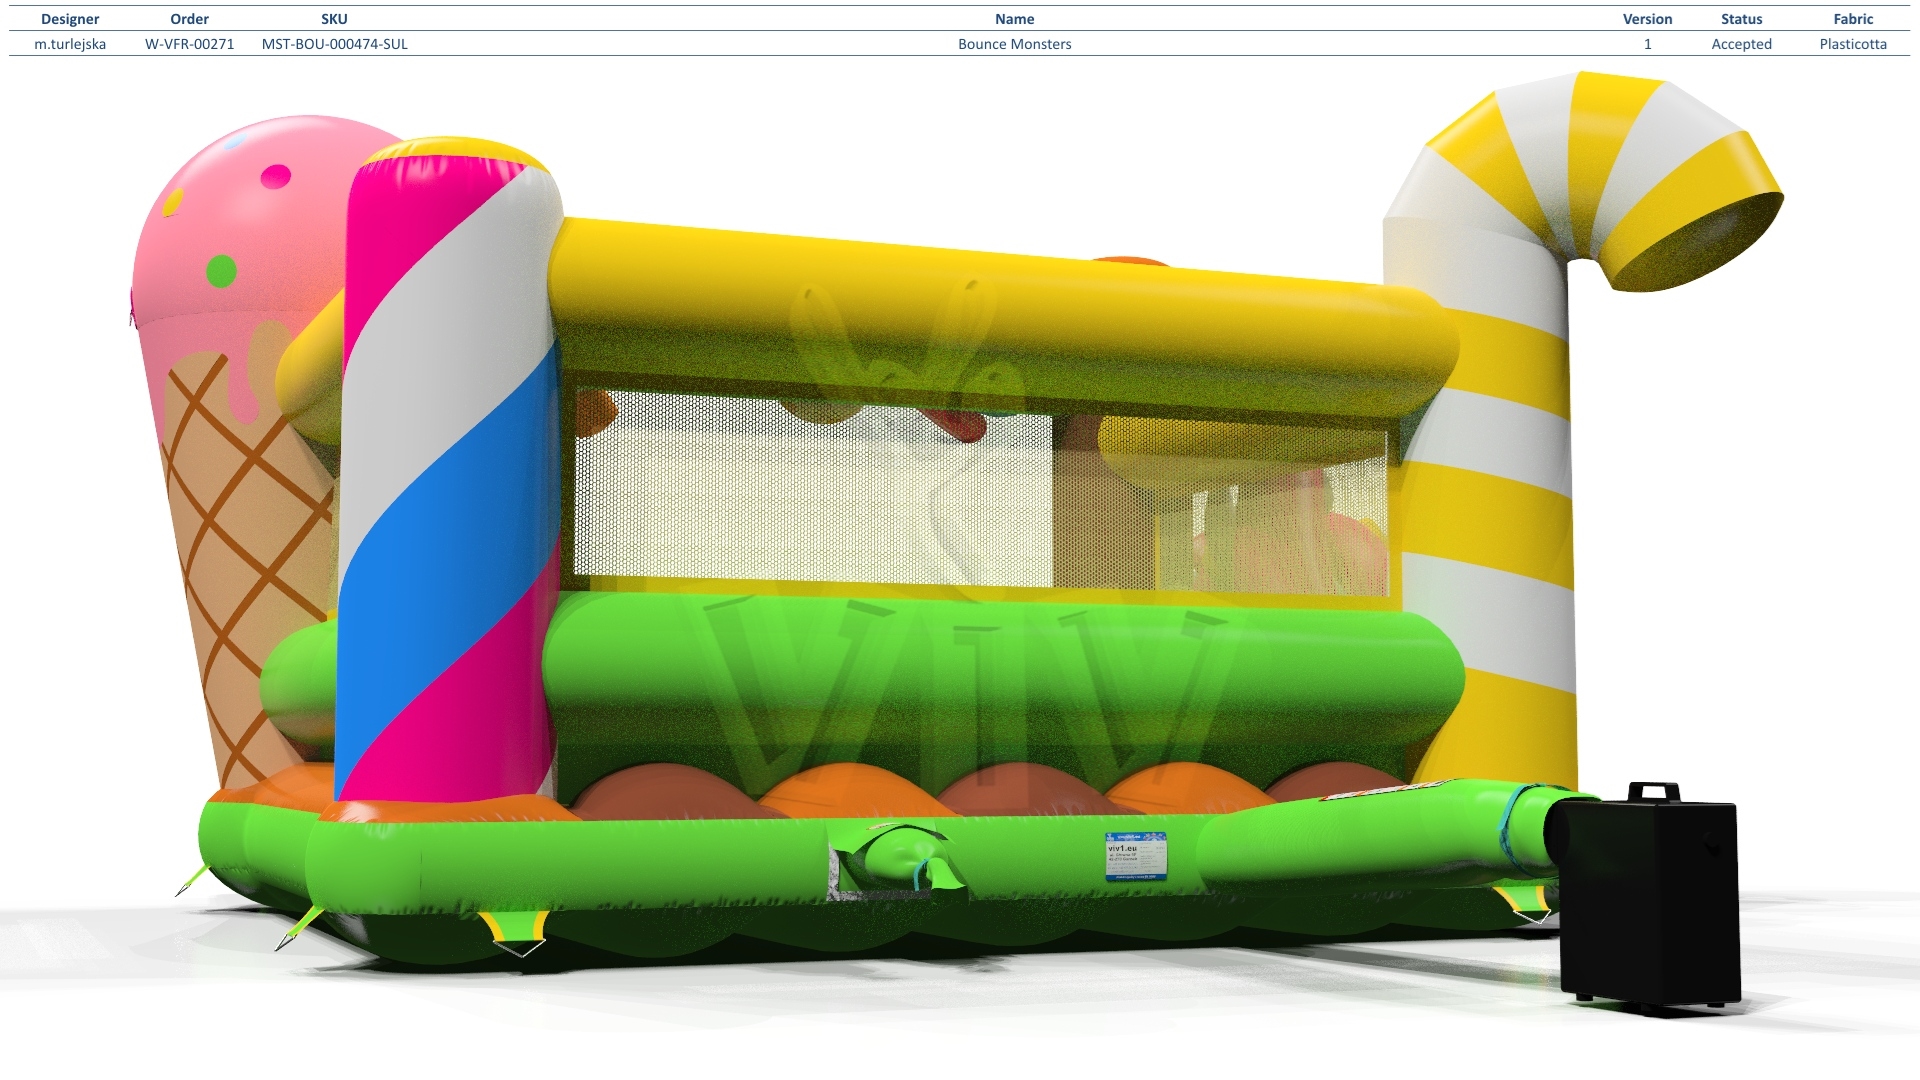Select the Name column header
1920x1080 pixels.
click(x=1014, y=19)
